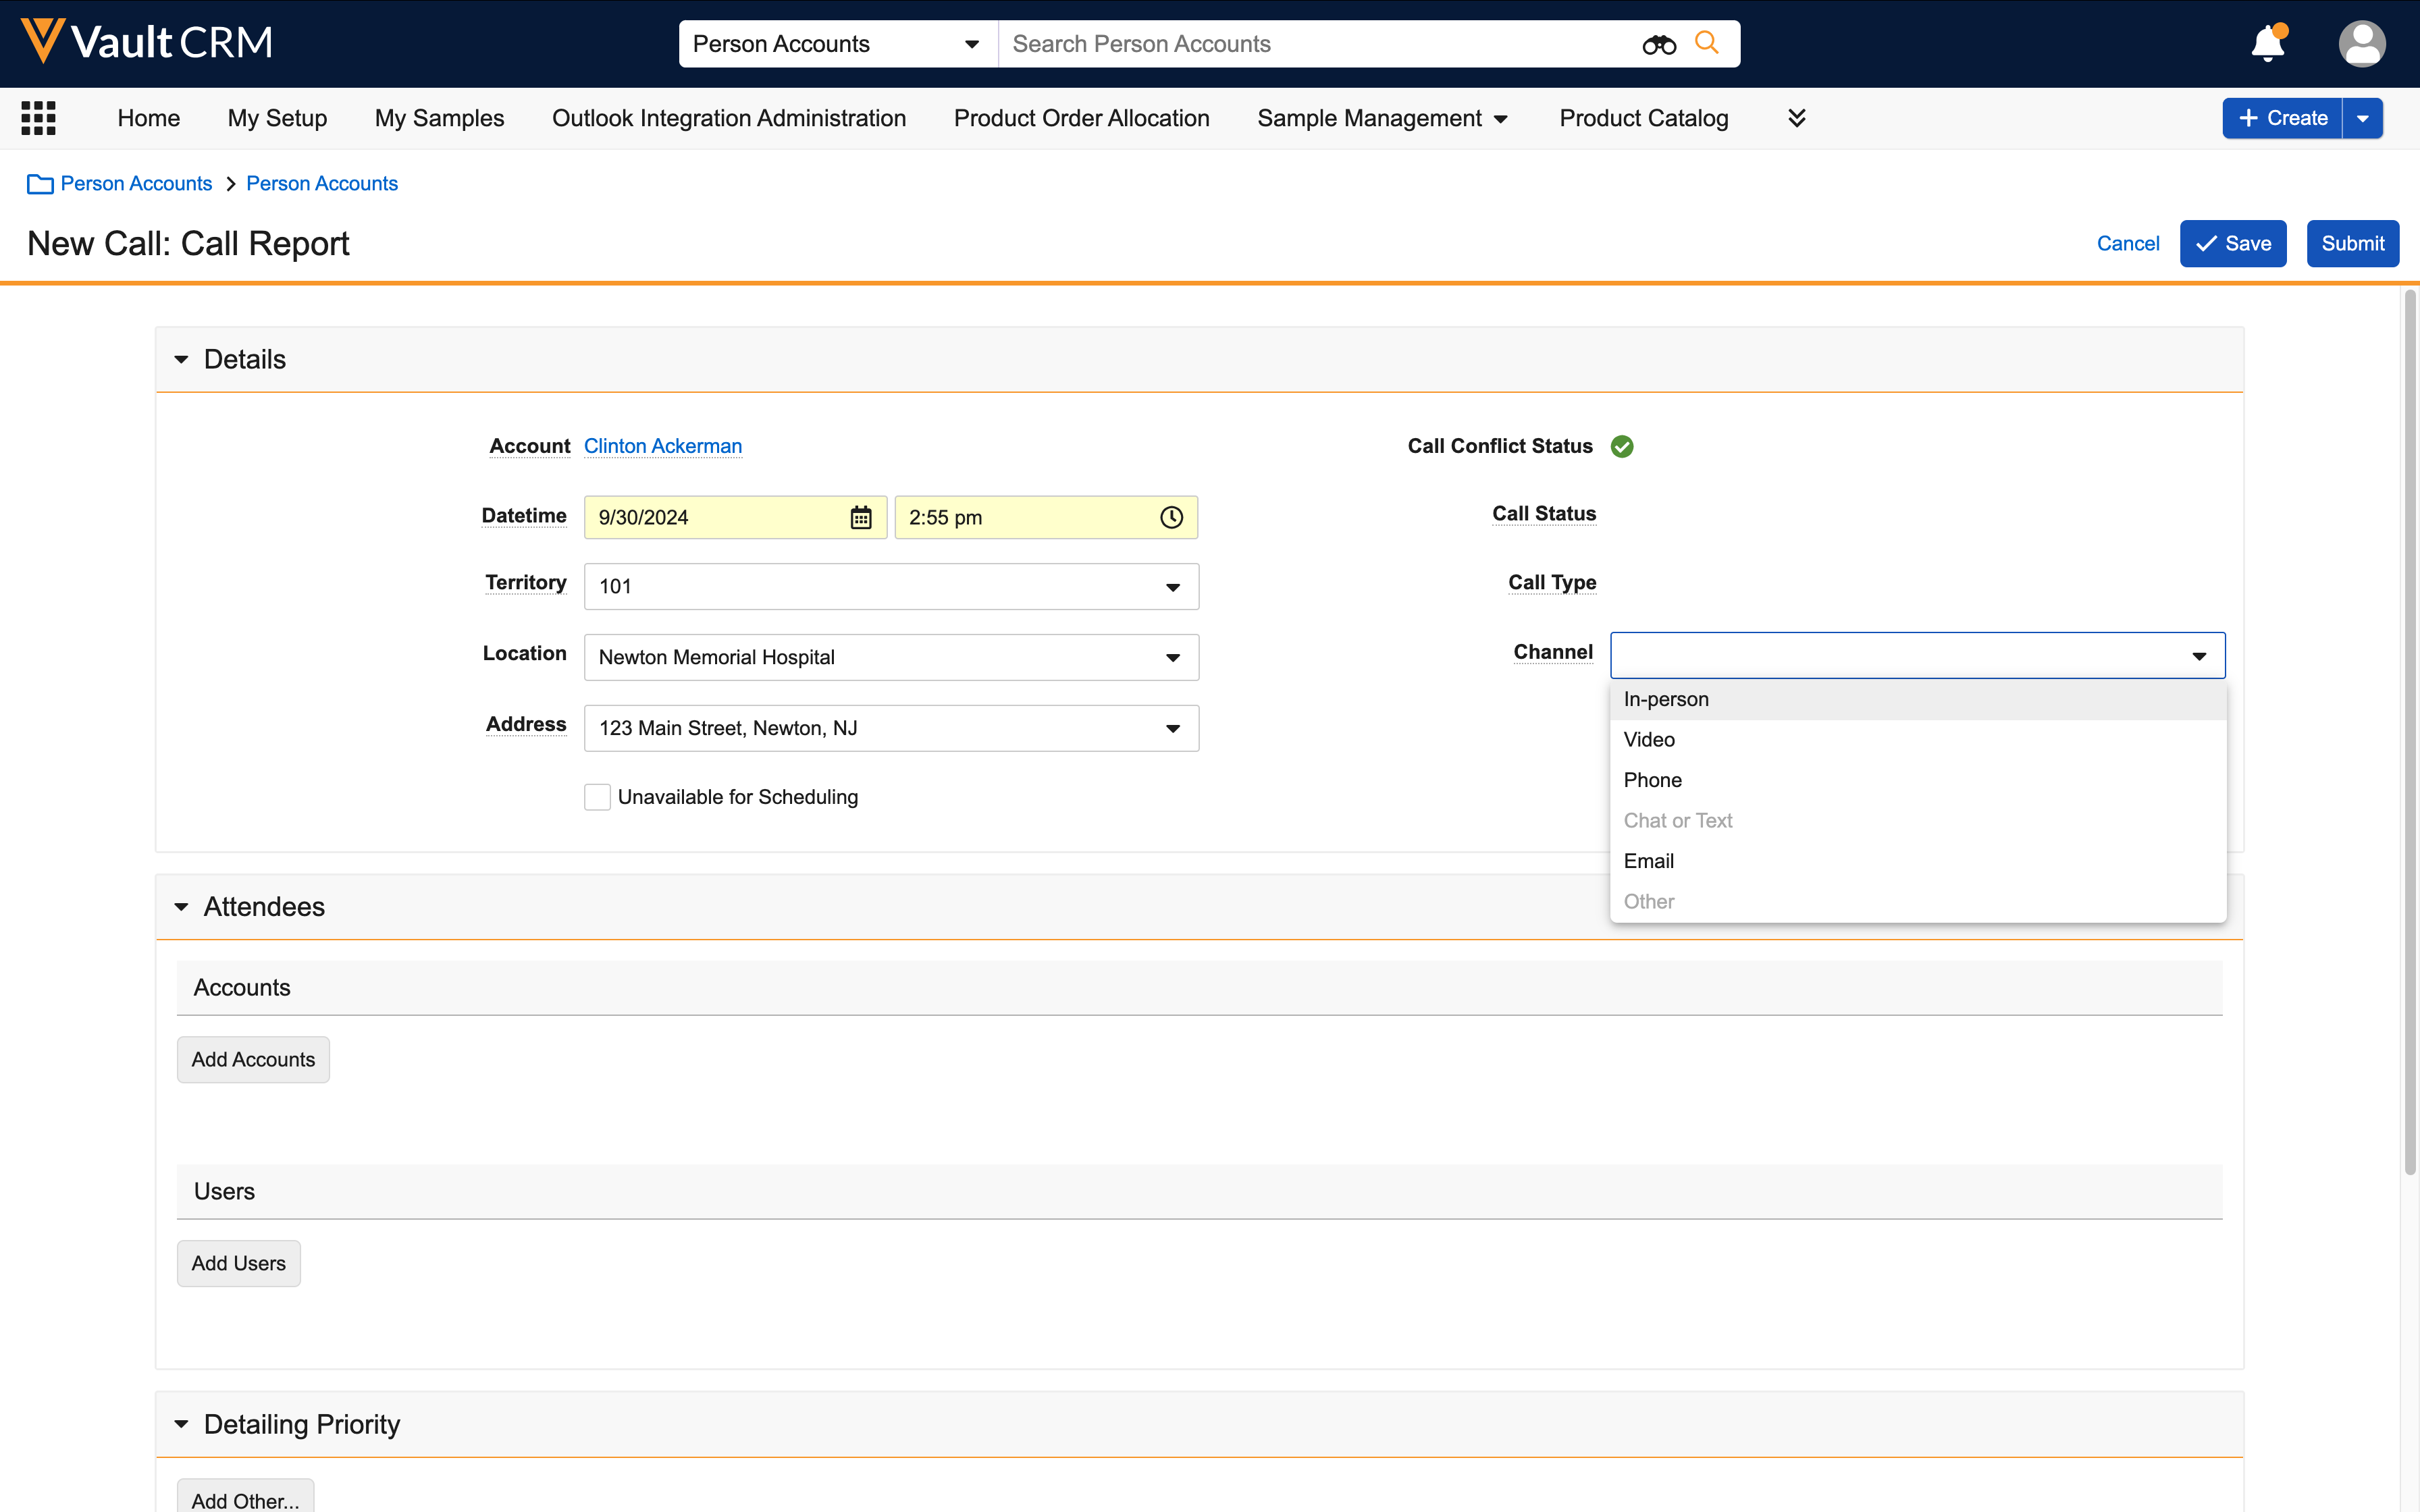Open the time picker clock icon
This screenshot has height=1512, width=2420.
1171,517
